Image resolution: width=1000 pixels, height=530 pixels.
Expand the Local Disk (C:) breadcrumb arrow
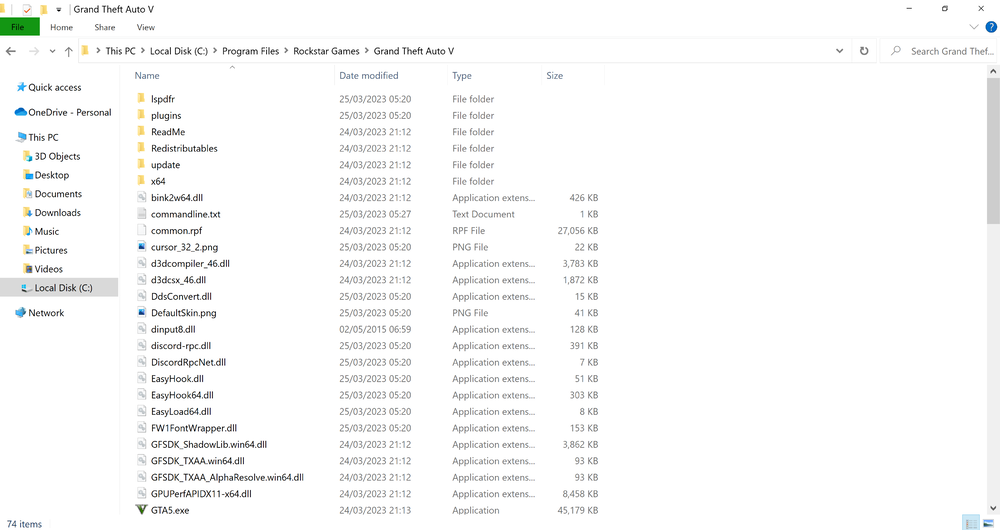215,51
